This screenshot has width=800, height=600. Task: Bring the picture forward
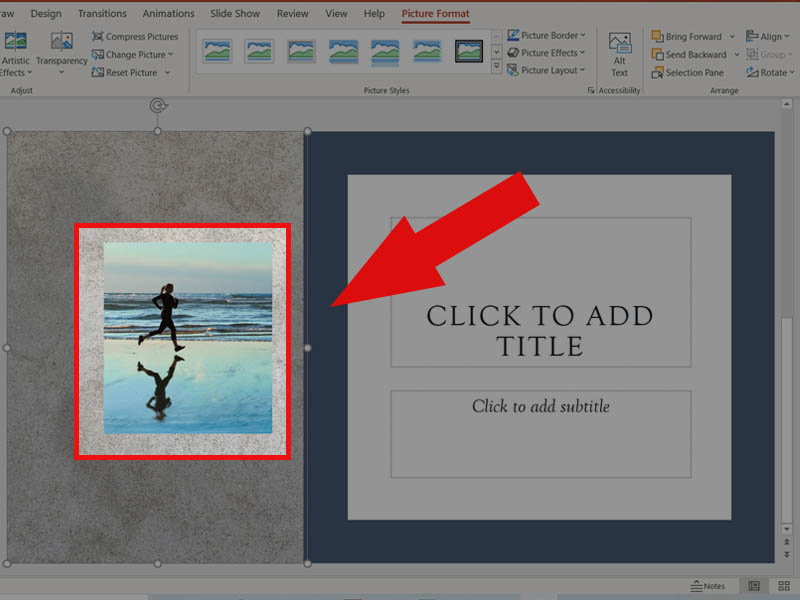pyautogui.click(x=690, y=35)
